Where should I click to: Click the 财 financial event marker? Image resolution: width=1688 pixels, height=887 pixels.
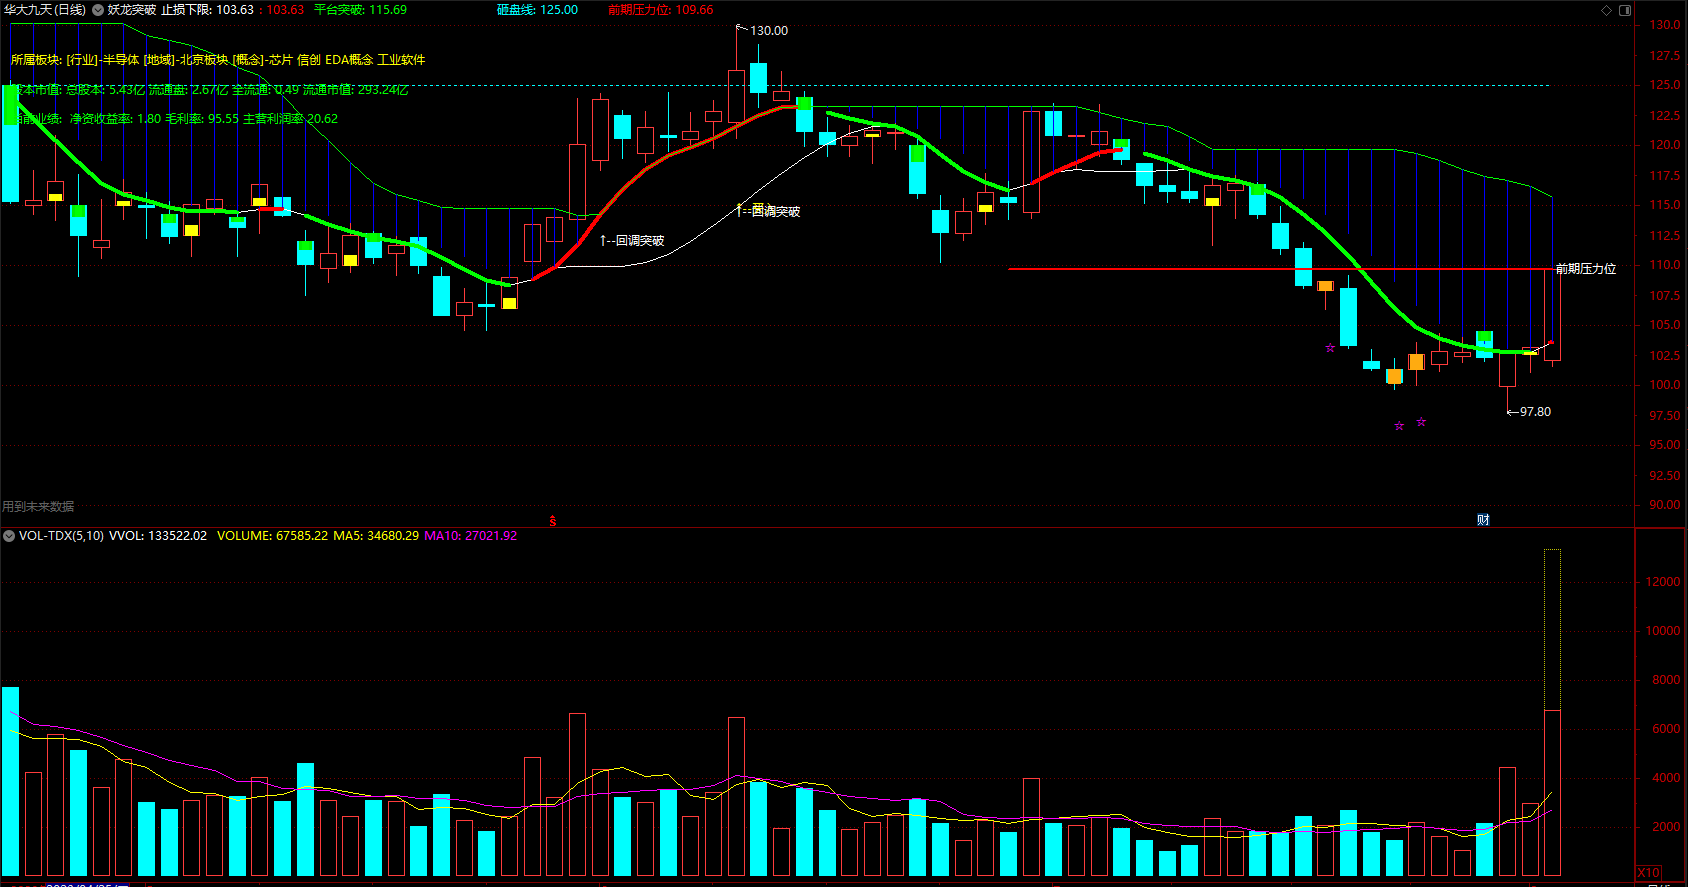click(x=1483, y=520)
